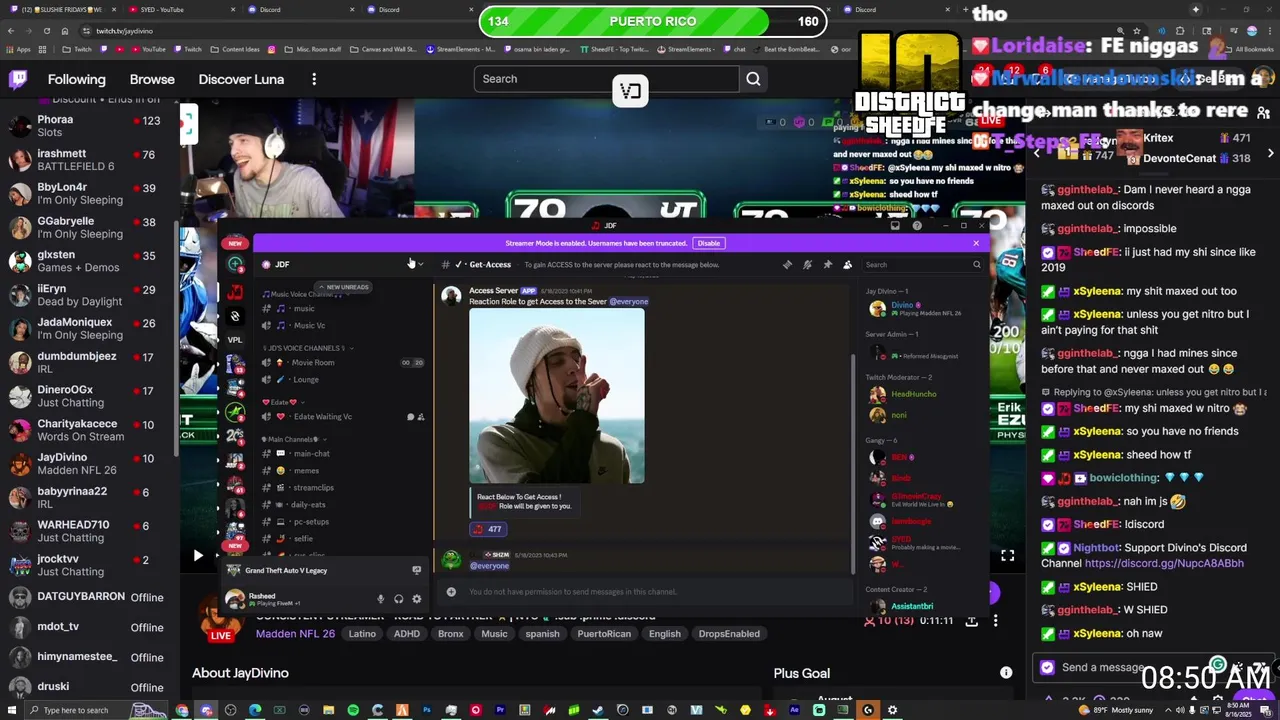Image resolution: width=1280 pixels, height=720 pixels.
Task: Toggle Get-Access channel notification mute
Action: click(x=807, y=265)
